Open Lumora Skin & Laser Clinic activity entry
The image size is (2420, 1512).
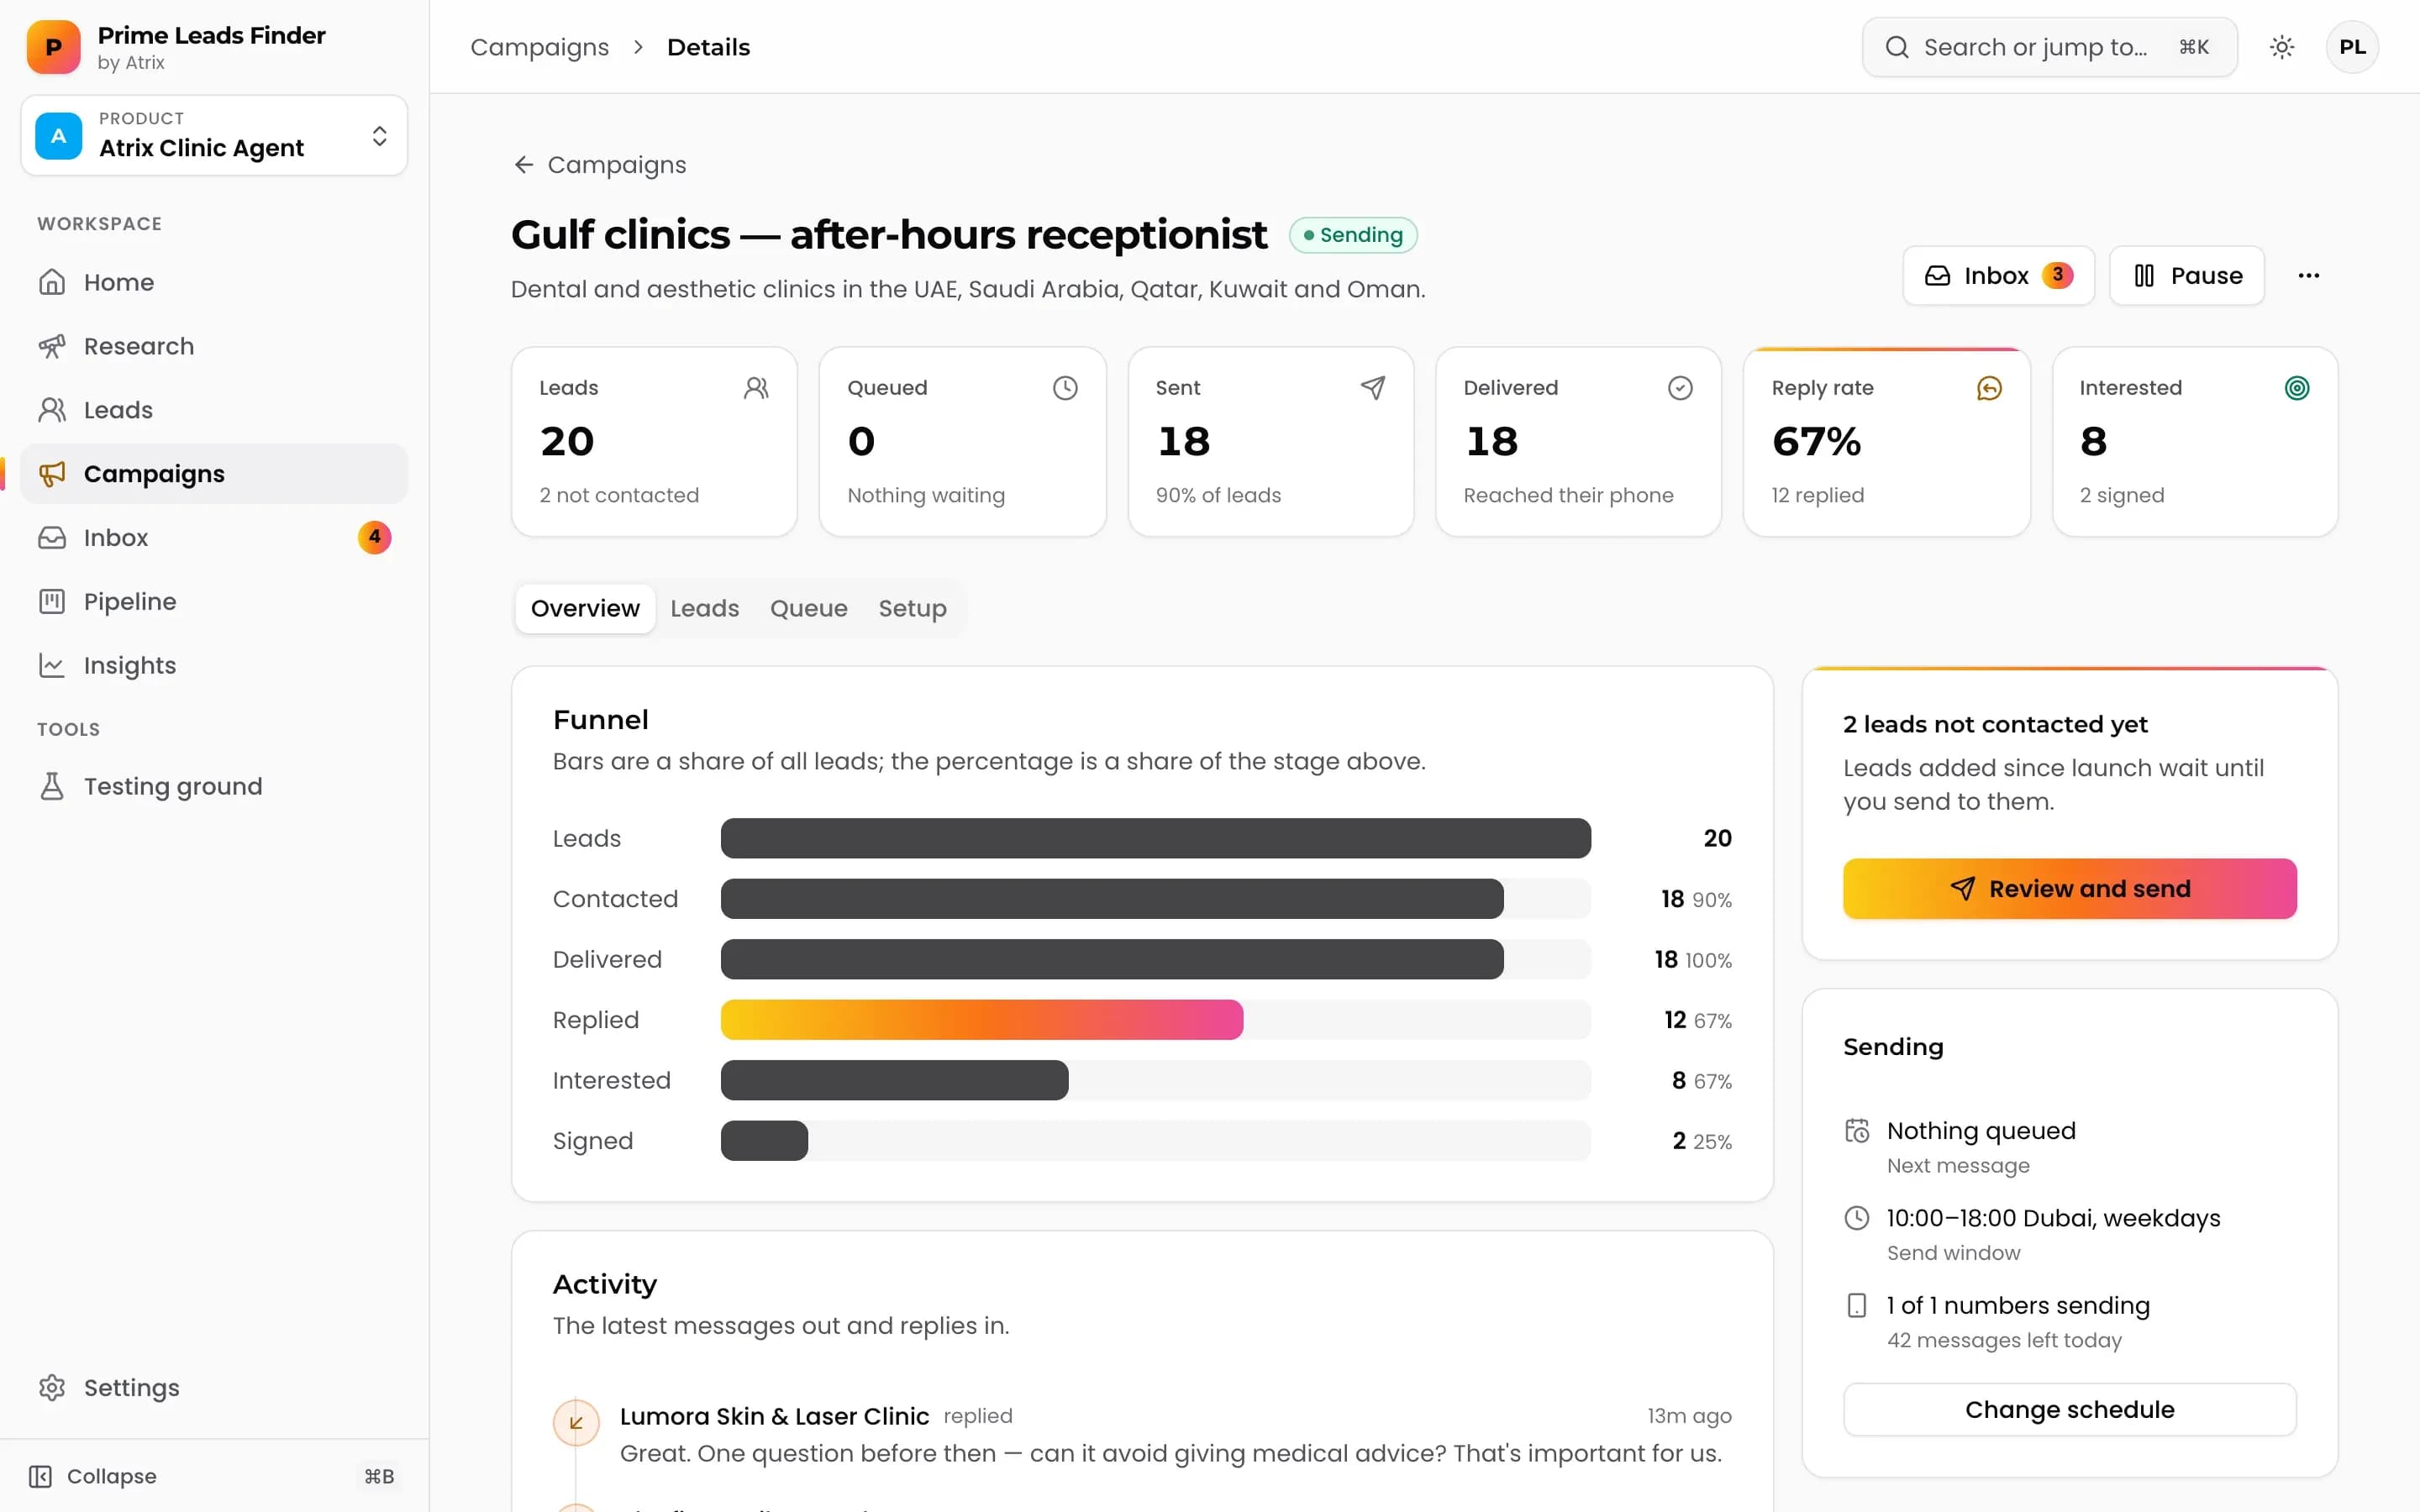pos(1142,1435)
